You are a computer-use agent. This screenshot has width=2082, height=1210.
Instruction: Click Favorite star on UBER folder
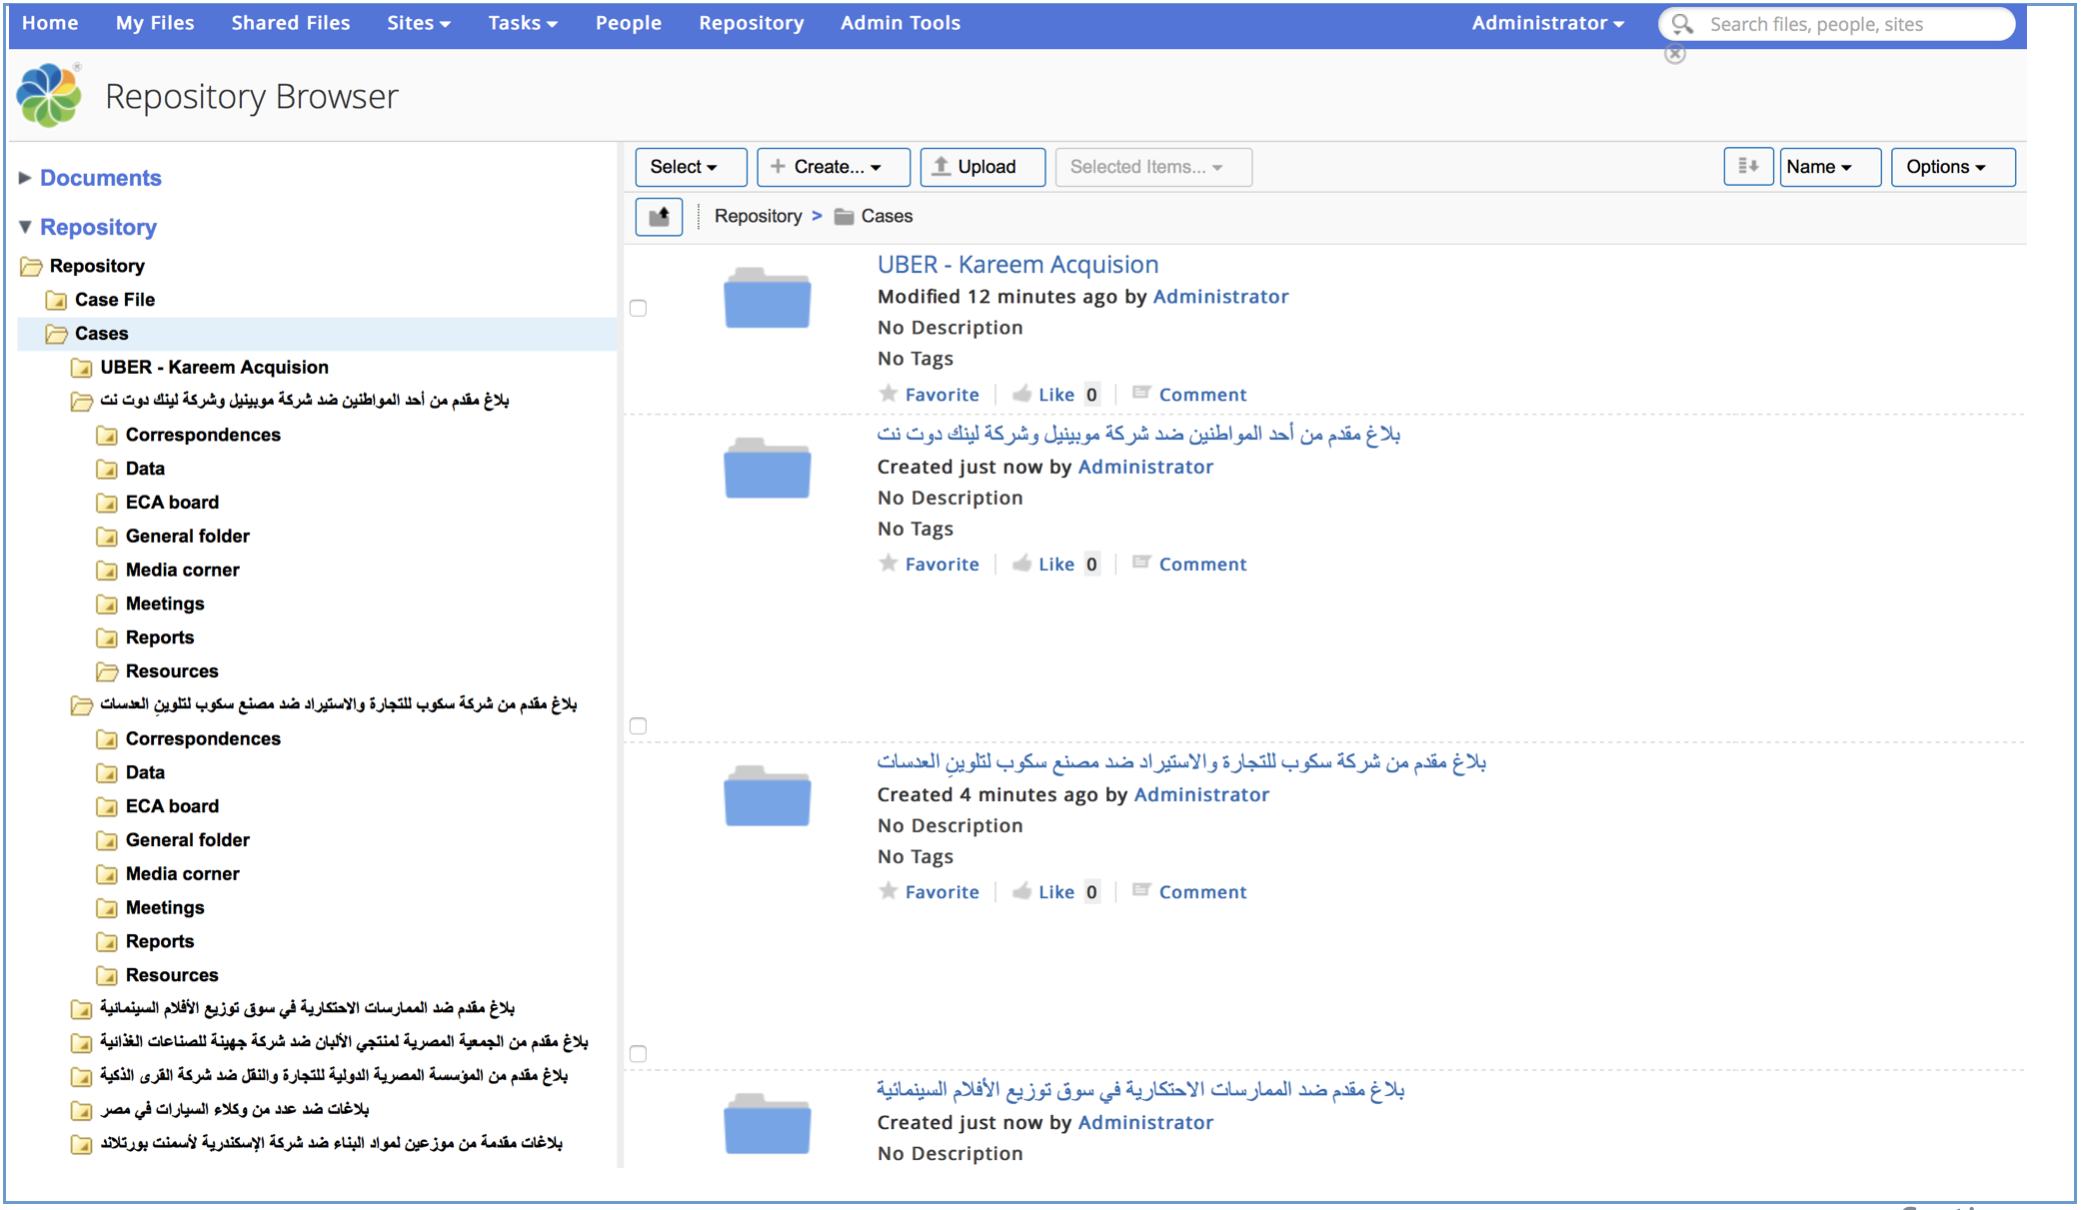click(x=888, y=394)
